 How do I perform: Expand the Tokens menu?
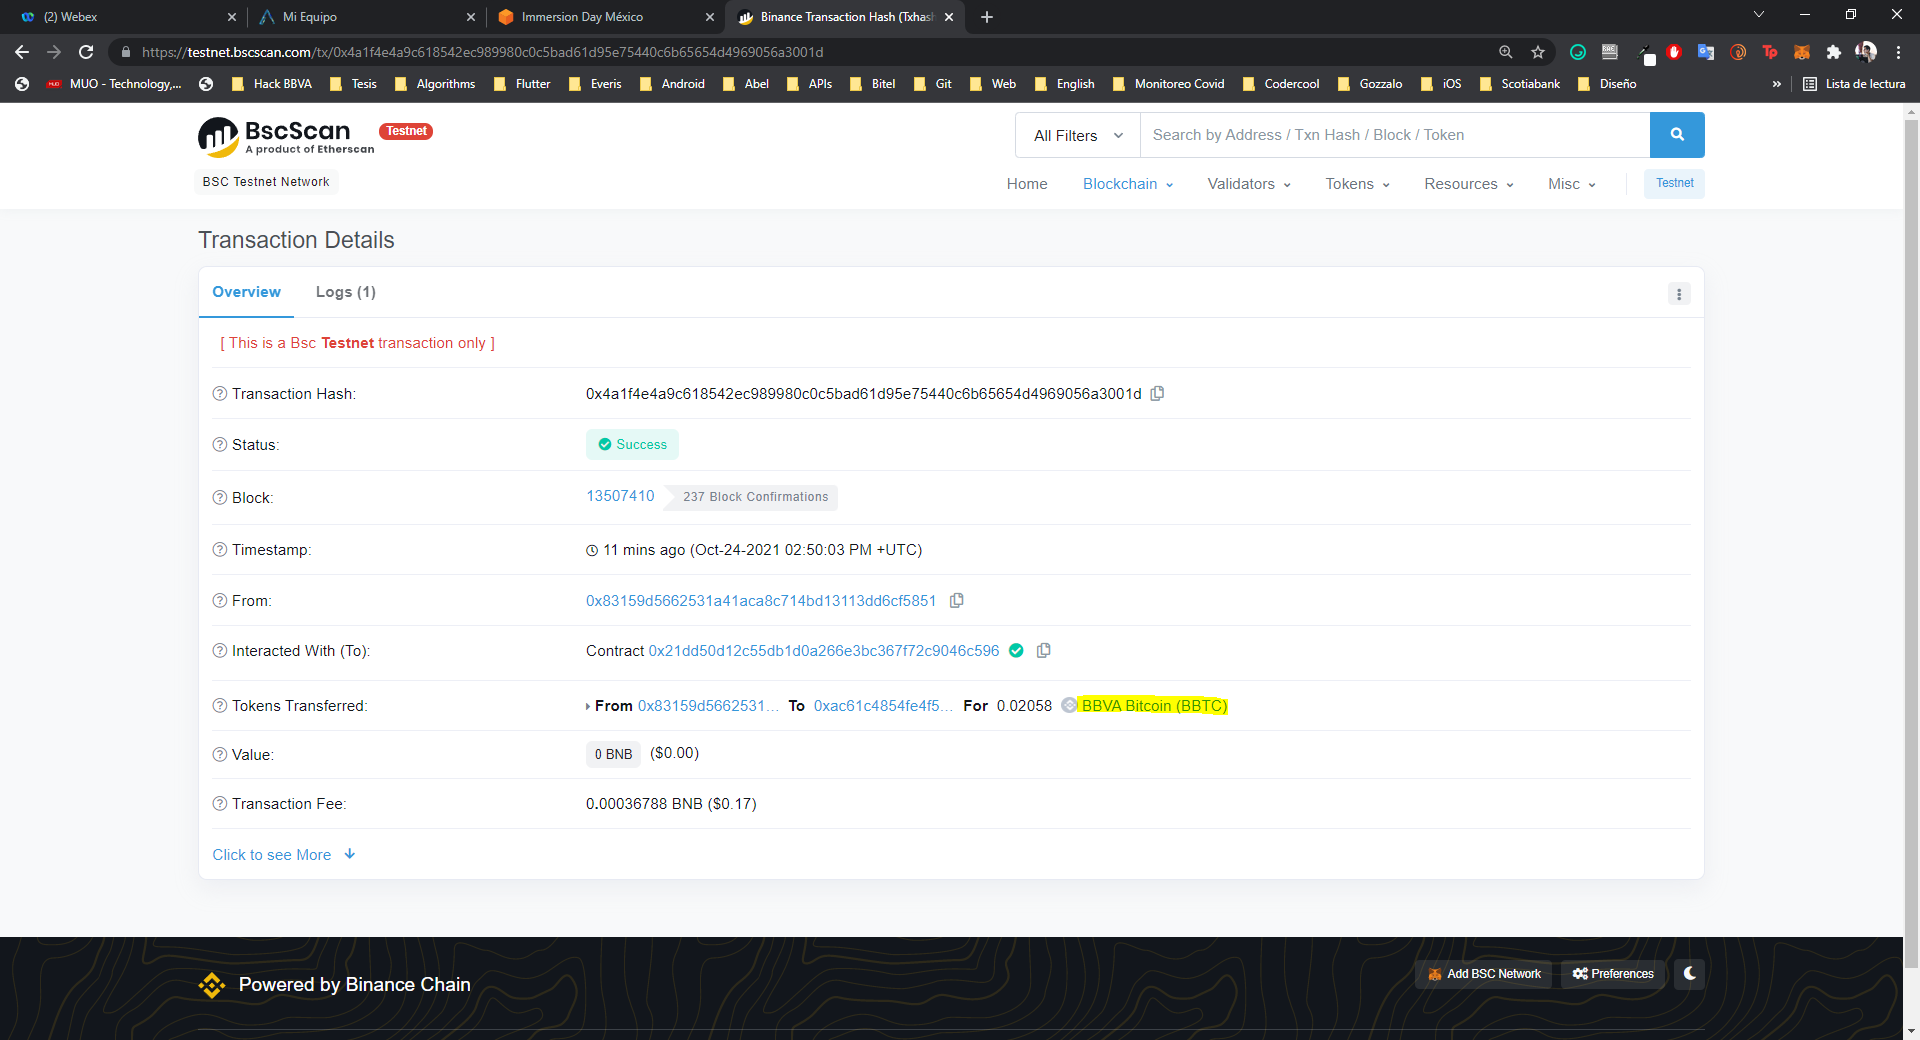pyautogui.click(x=1357, y=184)
